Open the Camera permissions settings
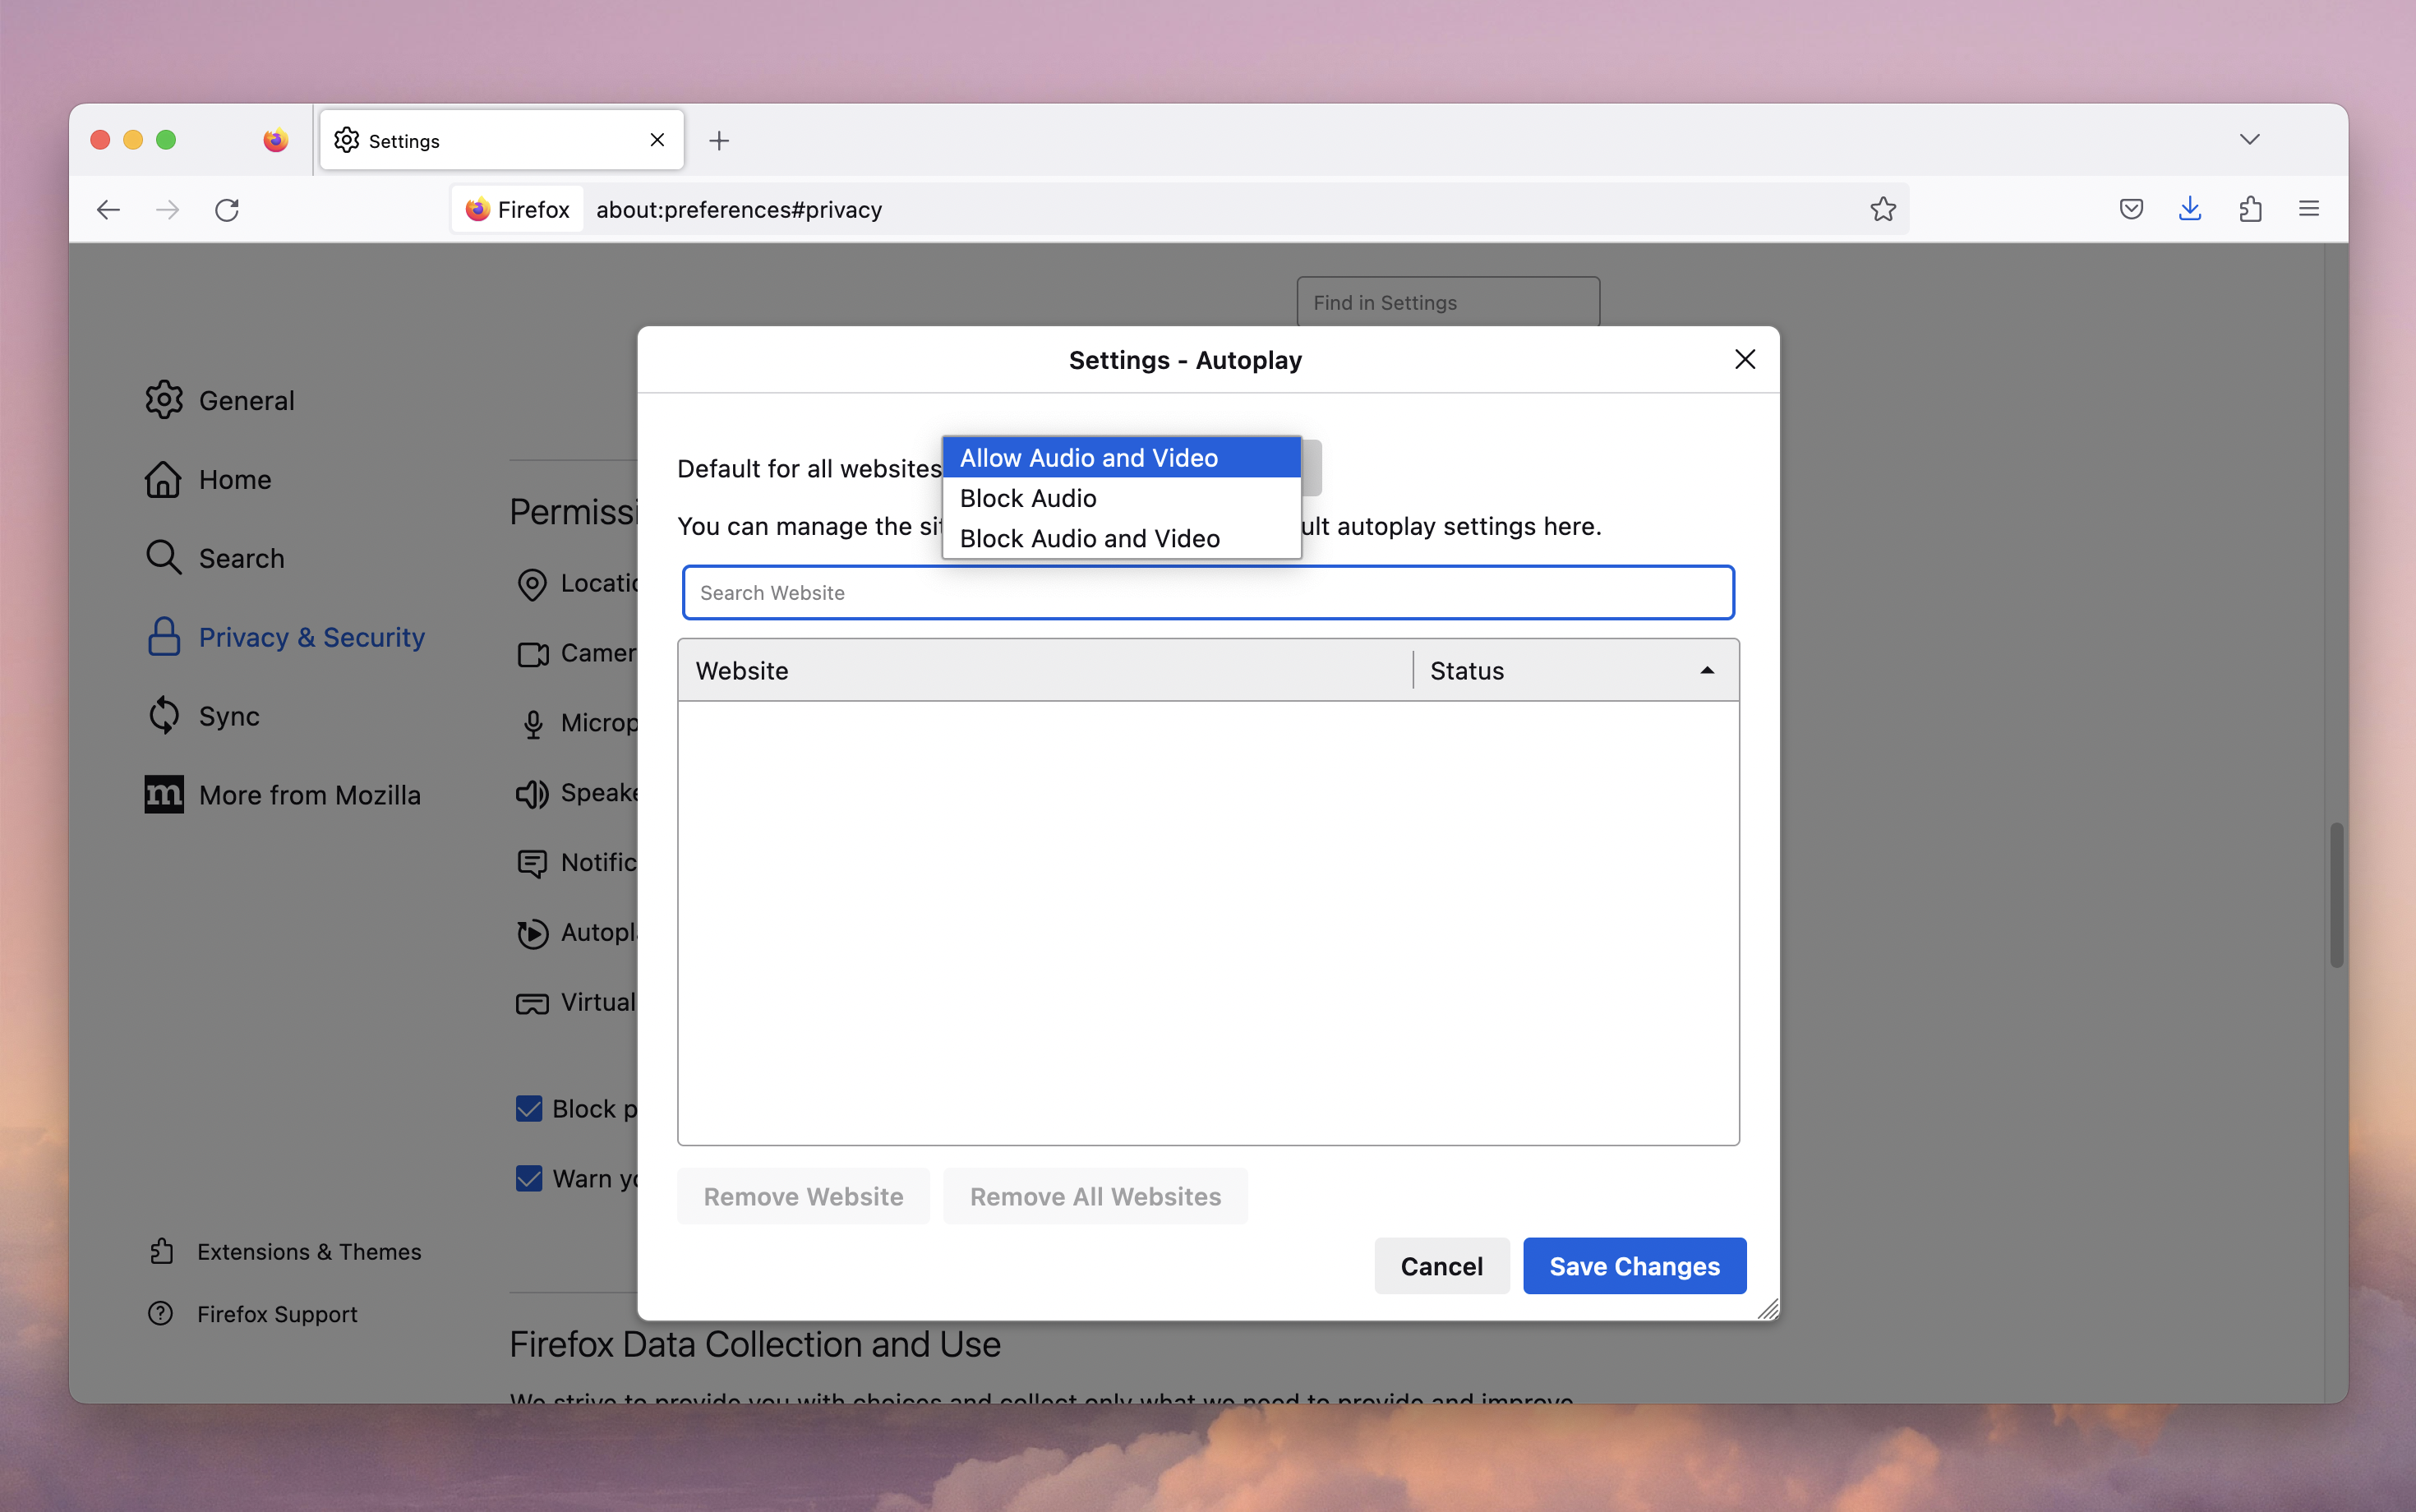The image size is (2416, 1512). click(533, 653)
